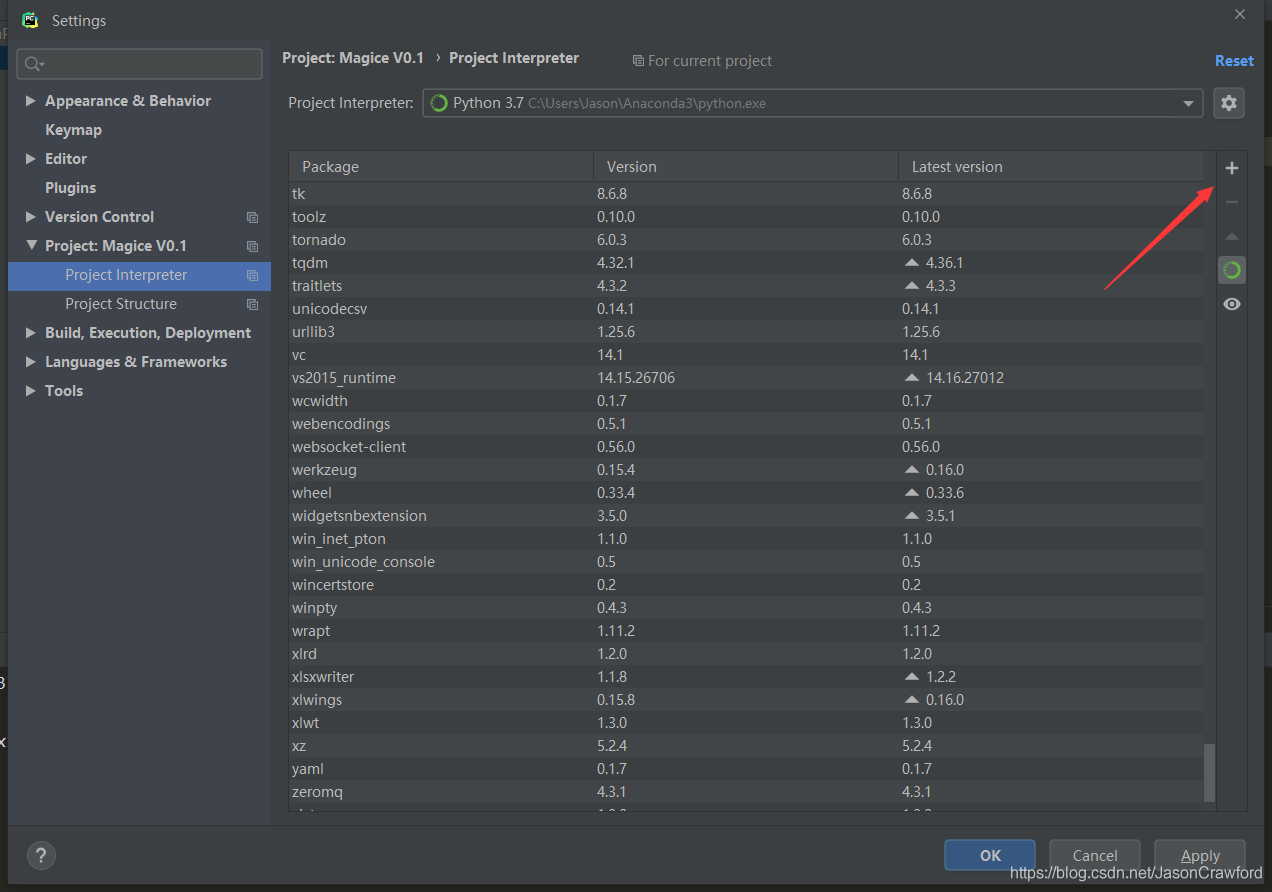Click the minus icon to uninstall package

tap(1231, 202)
